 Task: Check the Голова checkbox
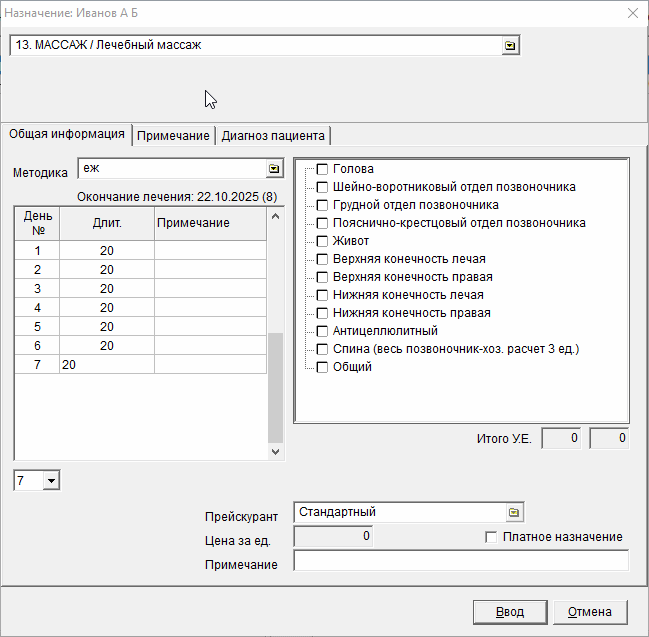coord(322,169)
